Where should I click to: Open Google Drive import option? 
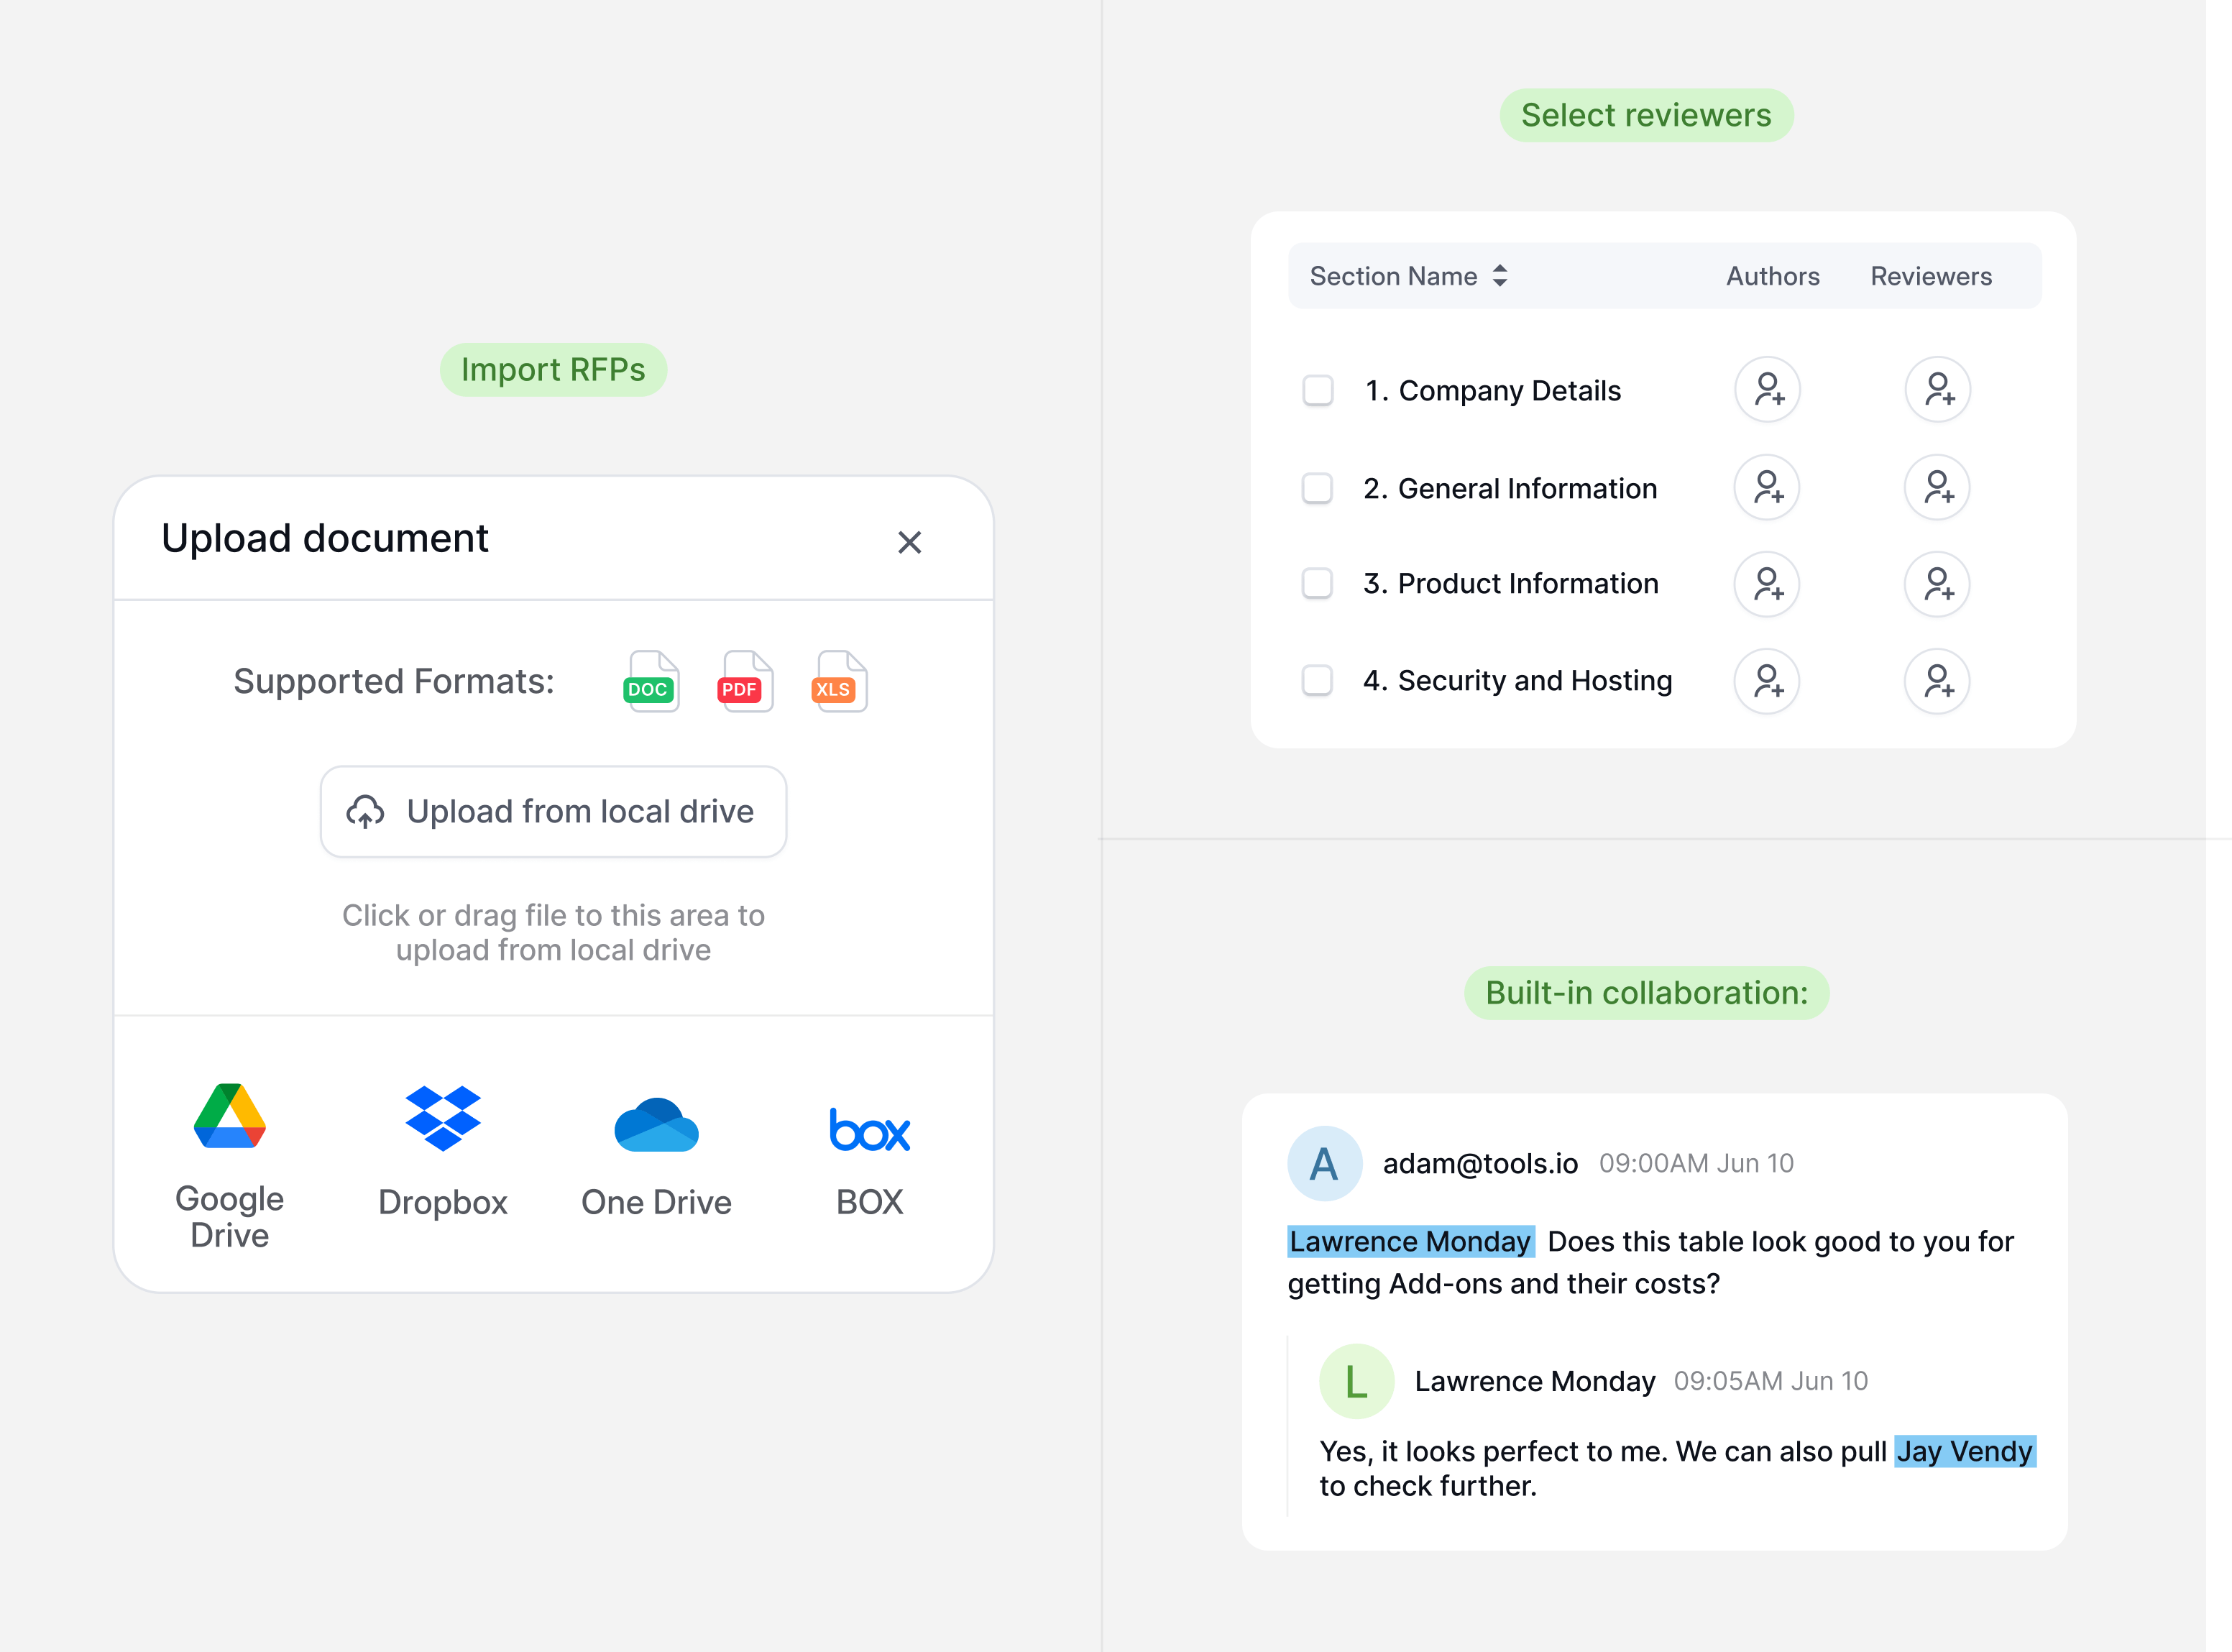tap(229, 1117)
